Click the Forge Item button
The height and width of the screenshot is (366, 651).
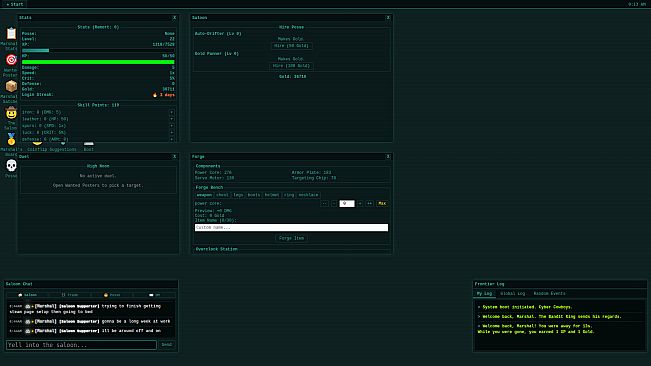[x=291, y=238]
